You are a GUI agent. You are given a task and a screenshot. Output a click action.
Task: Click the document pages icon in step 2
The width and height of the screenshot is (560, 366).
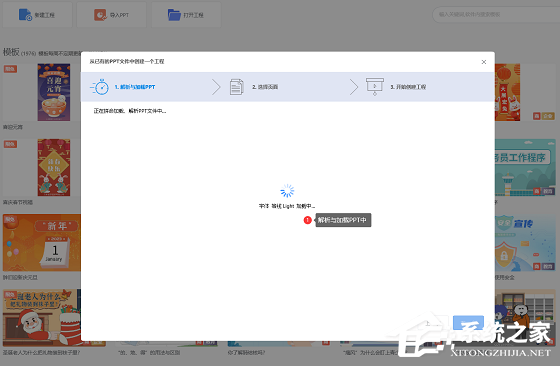pos(236,87)
